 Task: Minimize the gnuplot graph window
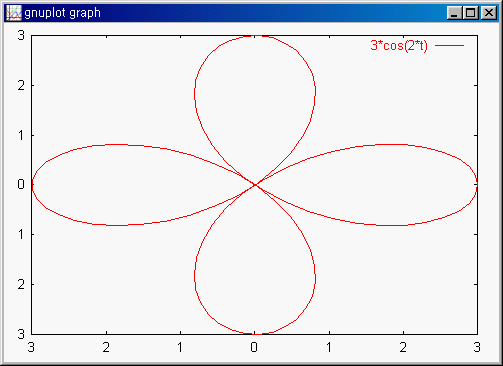(x=454, y=13)
